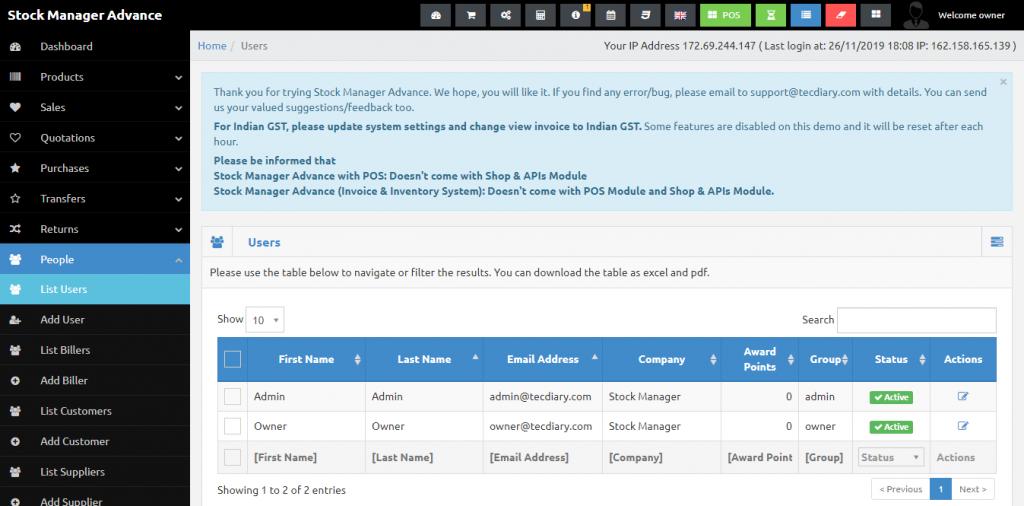Go to Next page of results
Image resolution: width=1024 pixels, height=506 pixels.
tap(973, 489)
